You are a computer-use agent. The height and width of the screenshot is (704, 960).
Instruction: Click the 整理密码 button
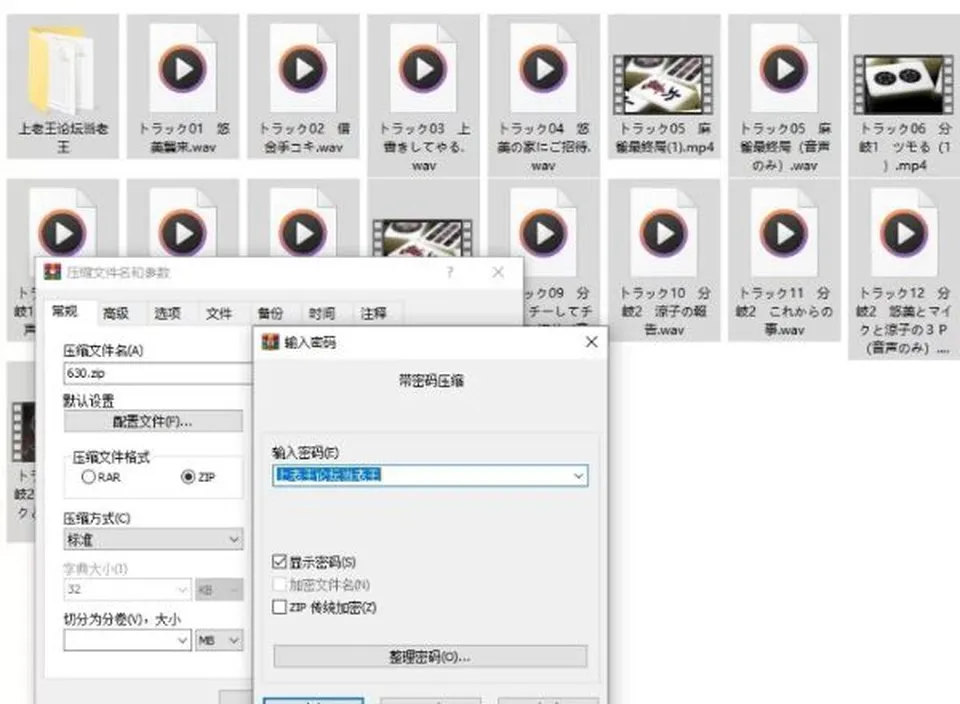coord(430,657)
